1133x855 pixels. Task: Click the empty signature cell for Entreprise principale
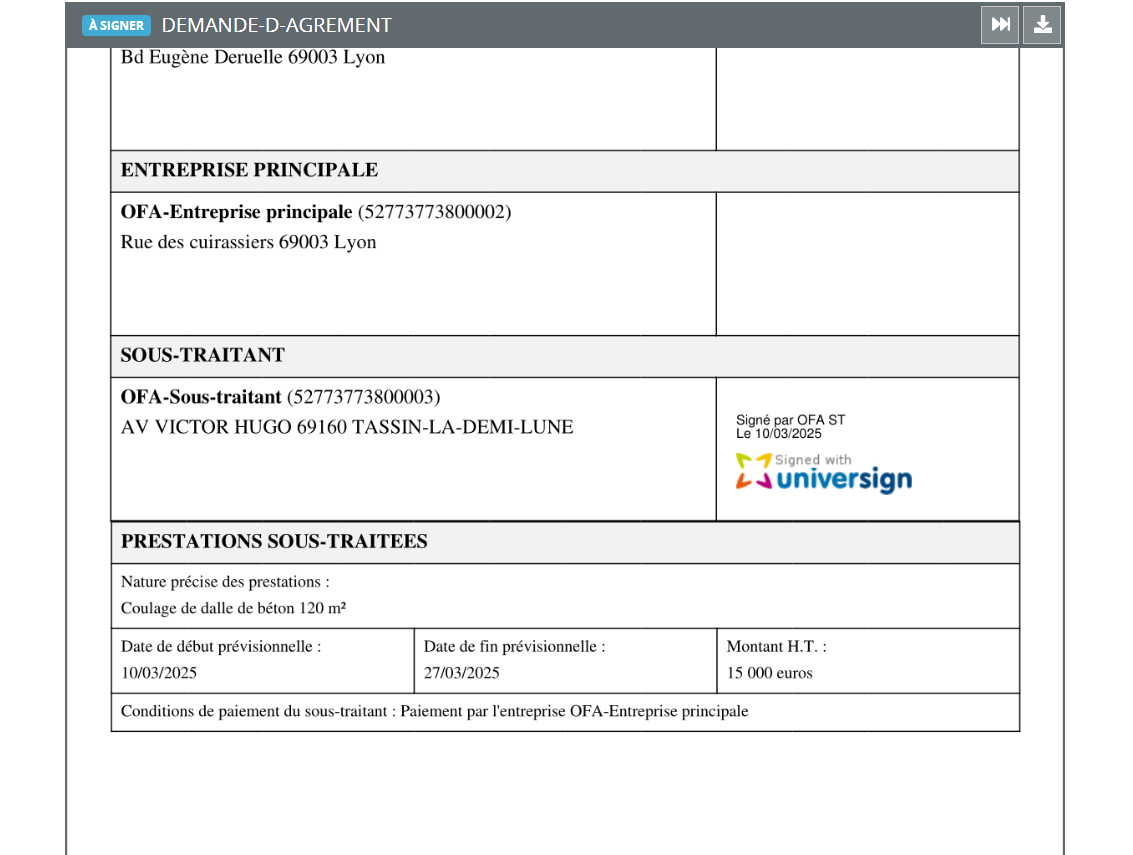coord(867,263)
